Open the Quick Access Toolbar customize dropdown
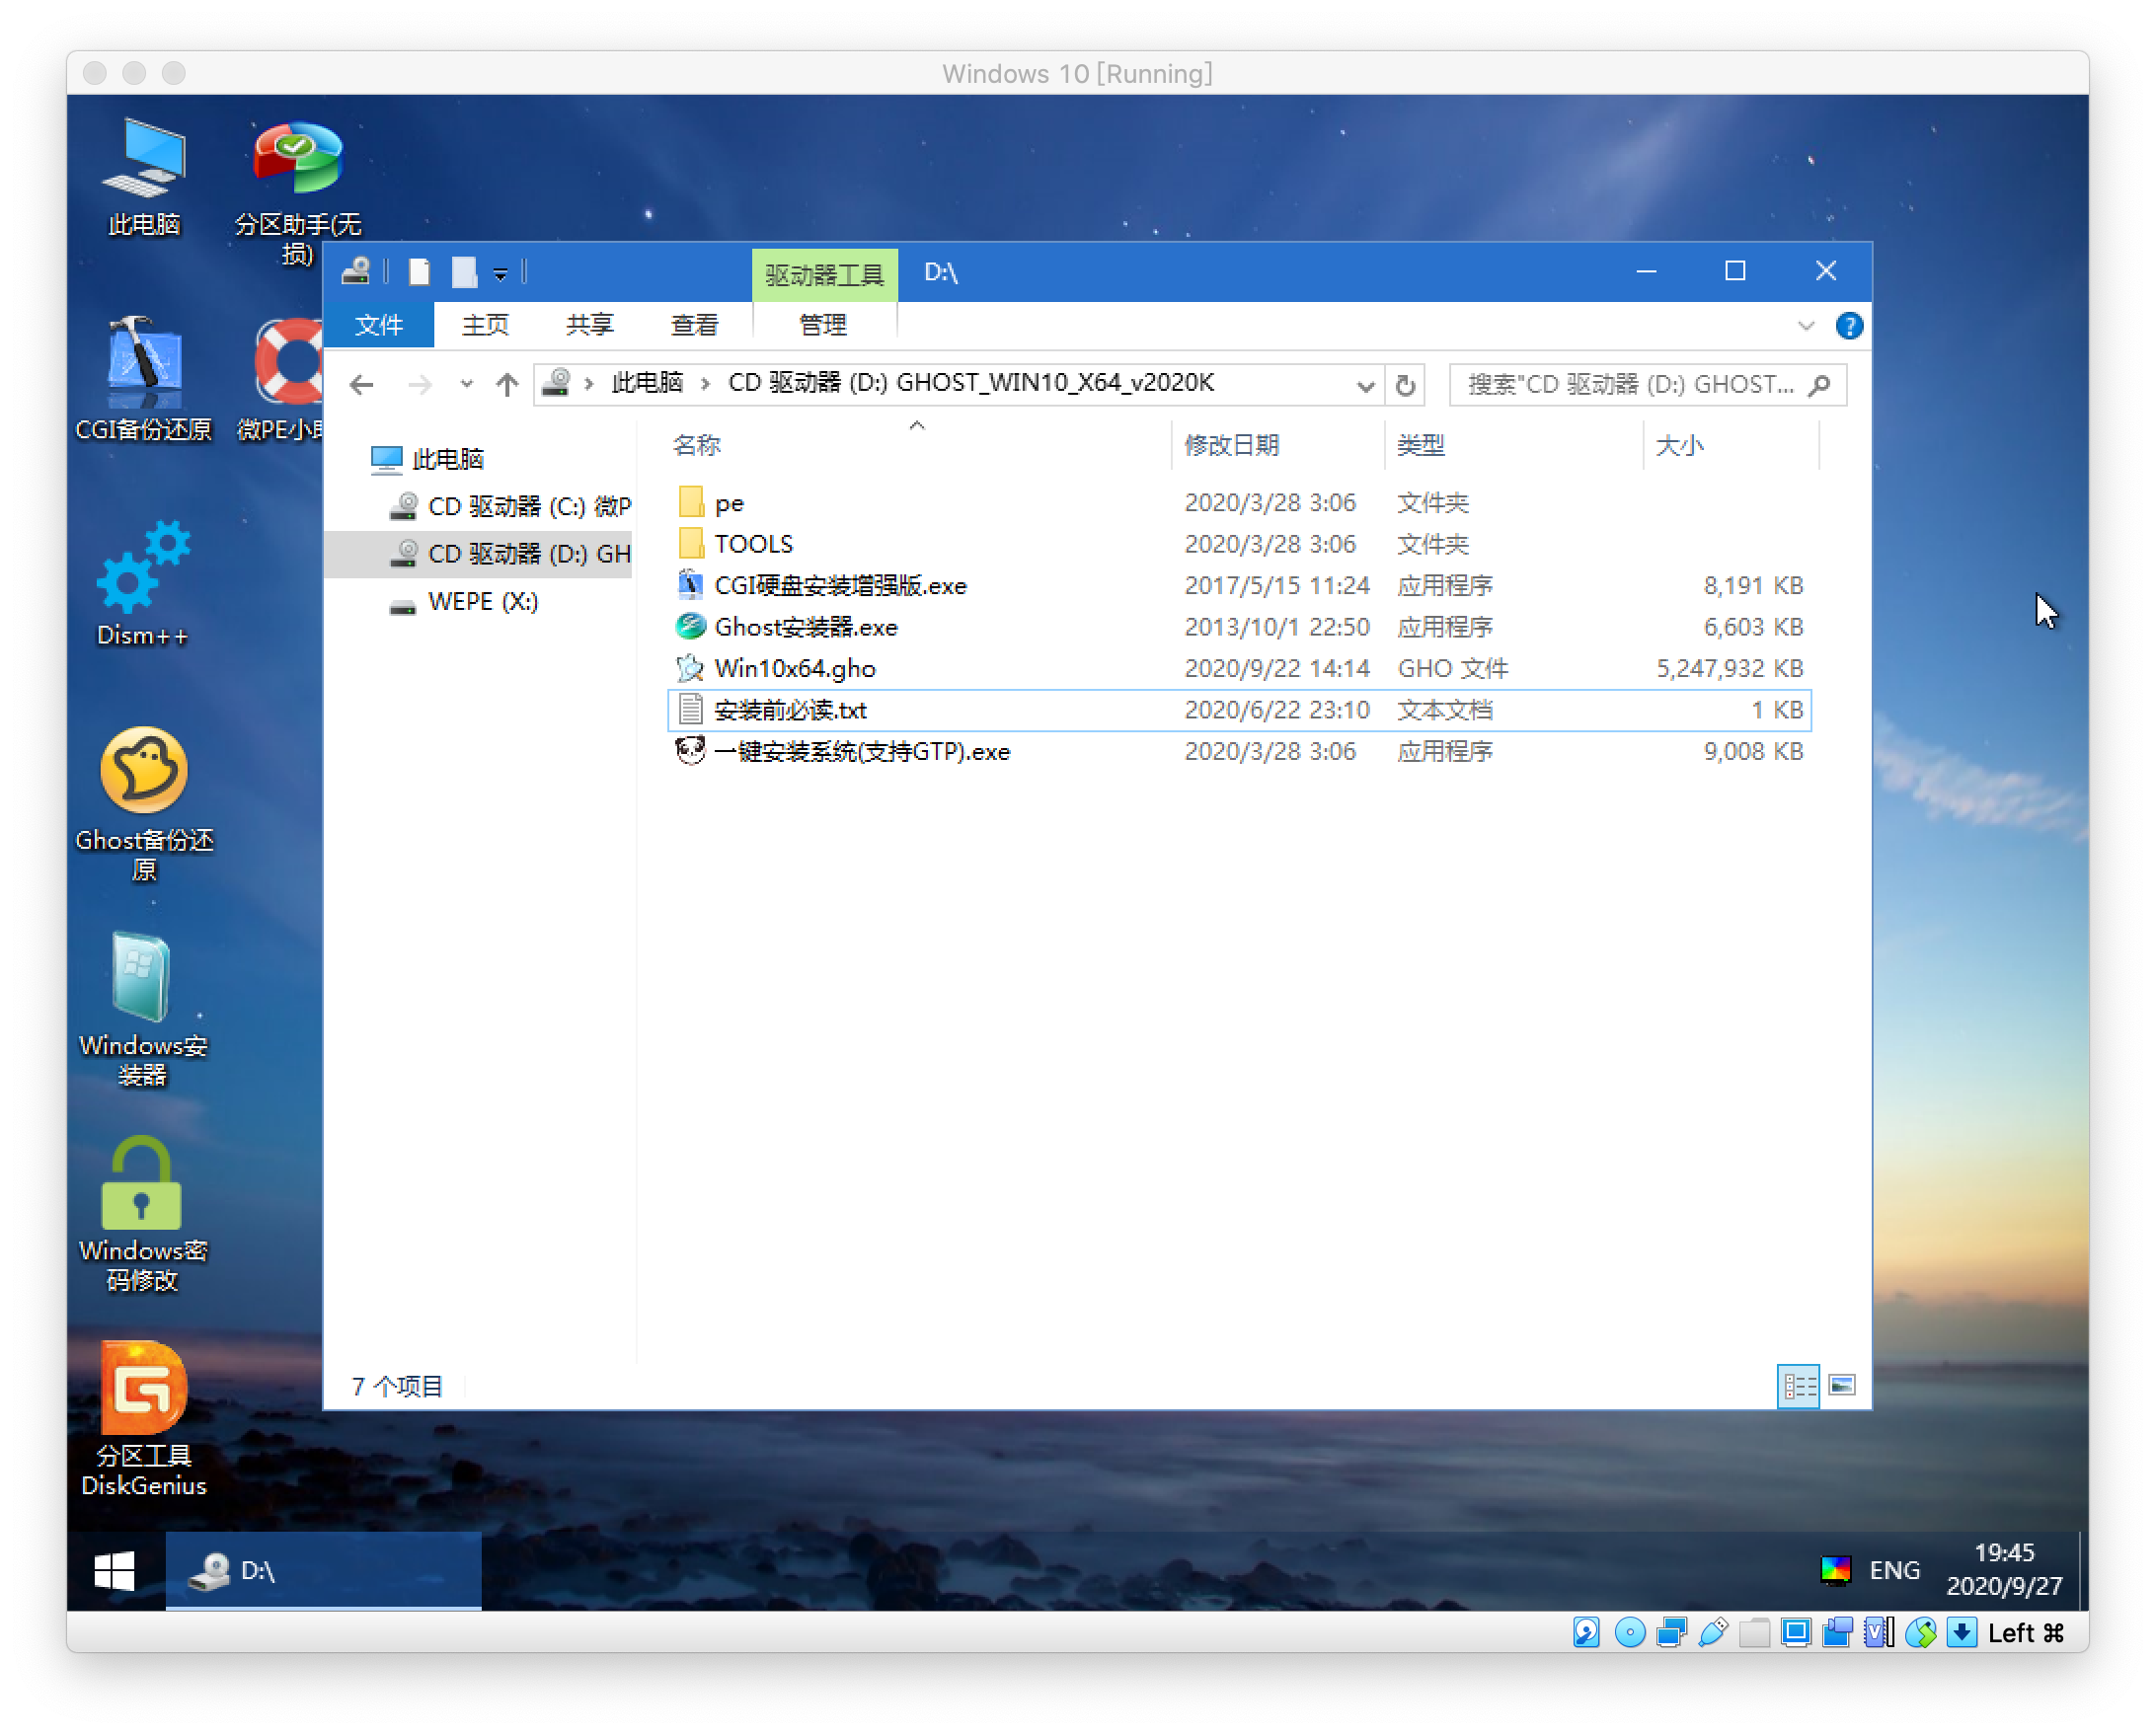Viewport: 2156px width, 1735px height. (x=500, y=274)
